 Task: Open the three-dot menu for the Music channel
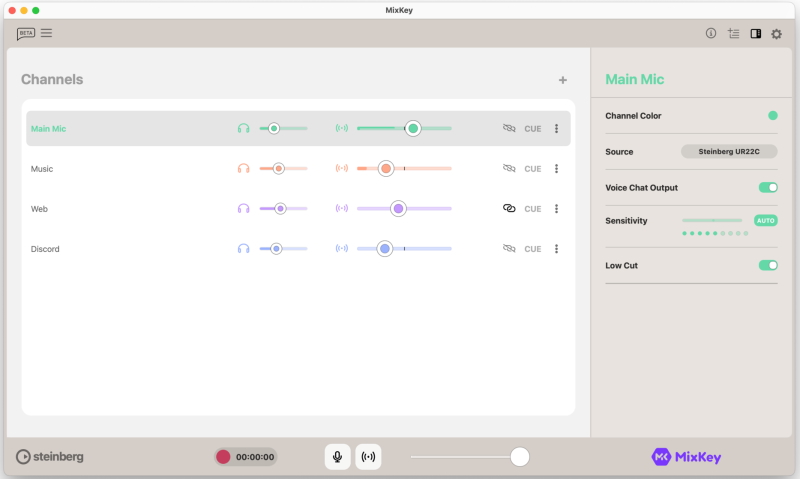pyautogui.click(x=557, y=169)
